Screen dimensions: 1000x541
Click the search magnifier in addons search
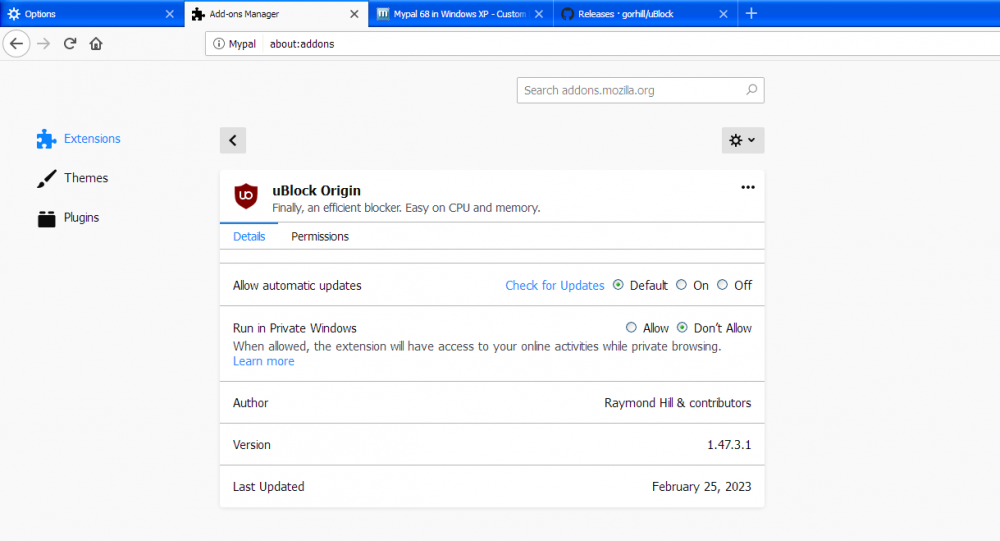tap(751, 90)
